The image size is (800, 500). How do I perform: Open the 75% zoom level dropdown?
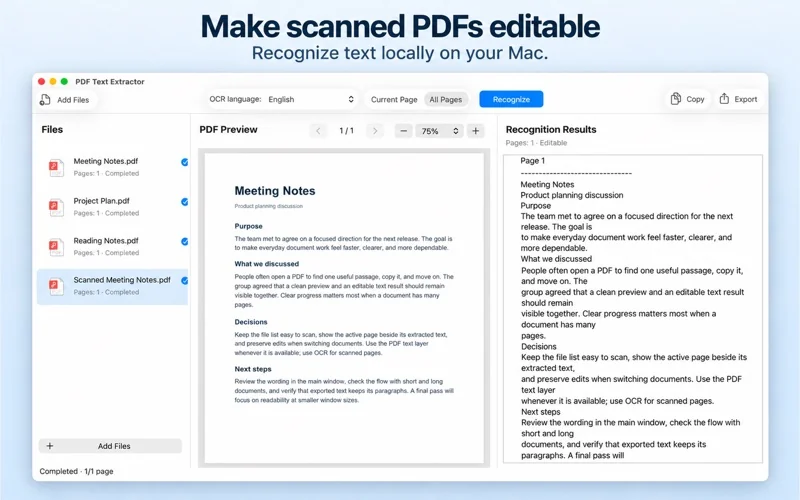[439, 131]
